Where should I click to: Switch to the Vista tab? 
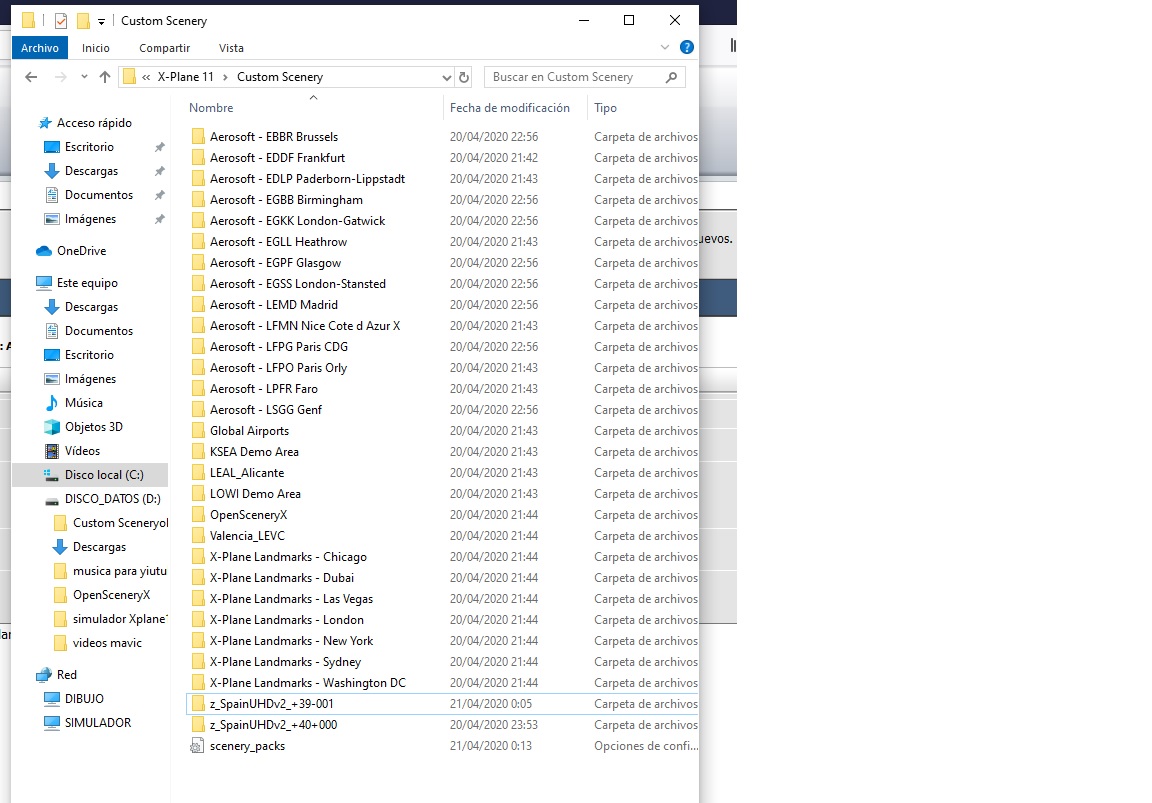point(231,48)
